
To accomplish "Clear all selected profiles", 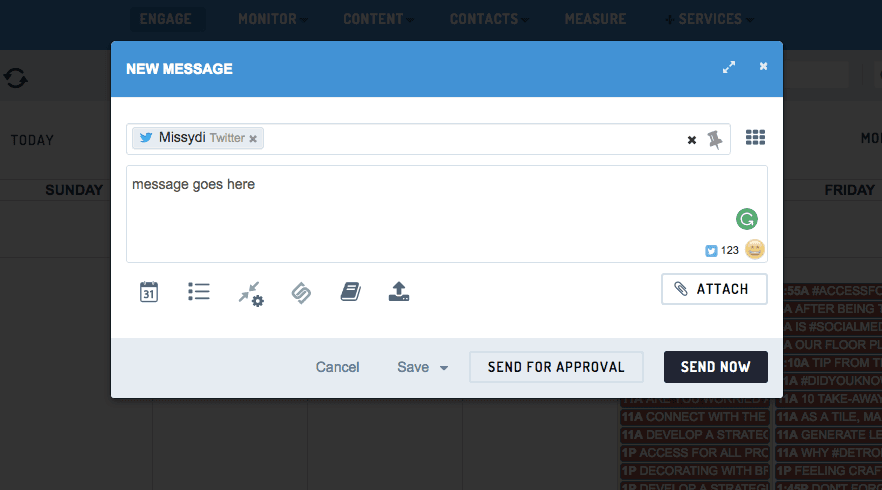I will [x=691, y=140].
